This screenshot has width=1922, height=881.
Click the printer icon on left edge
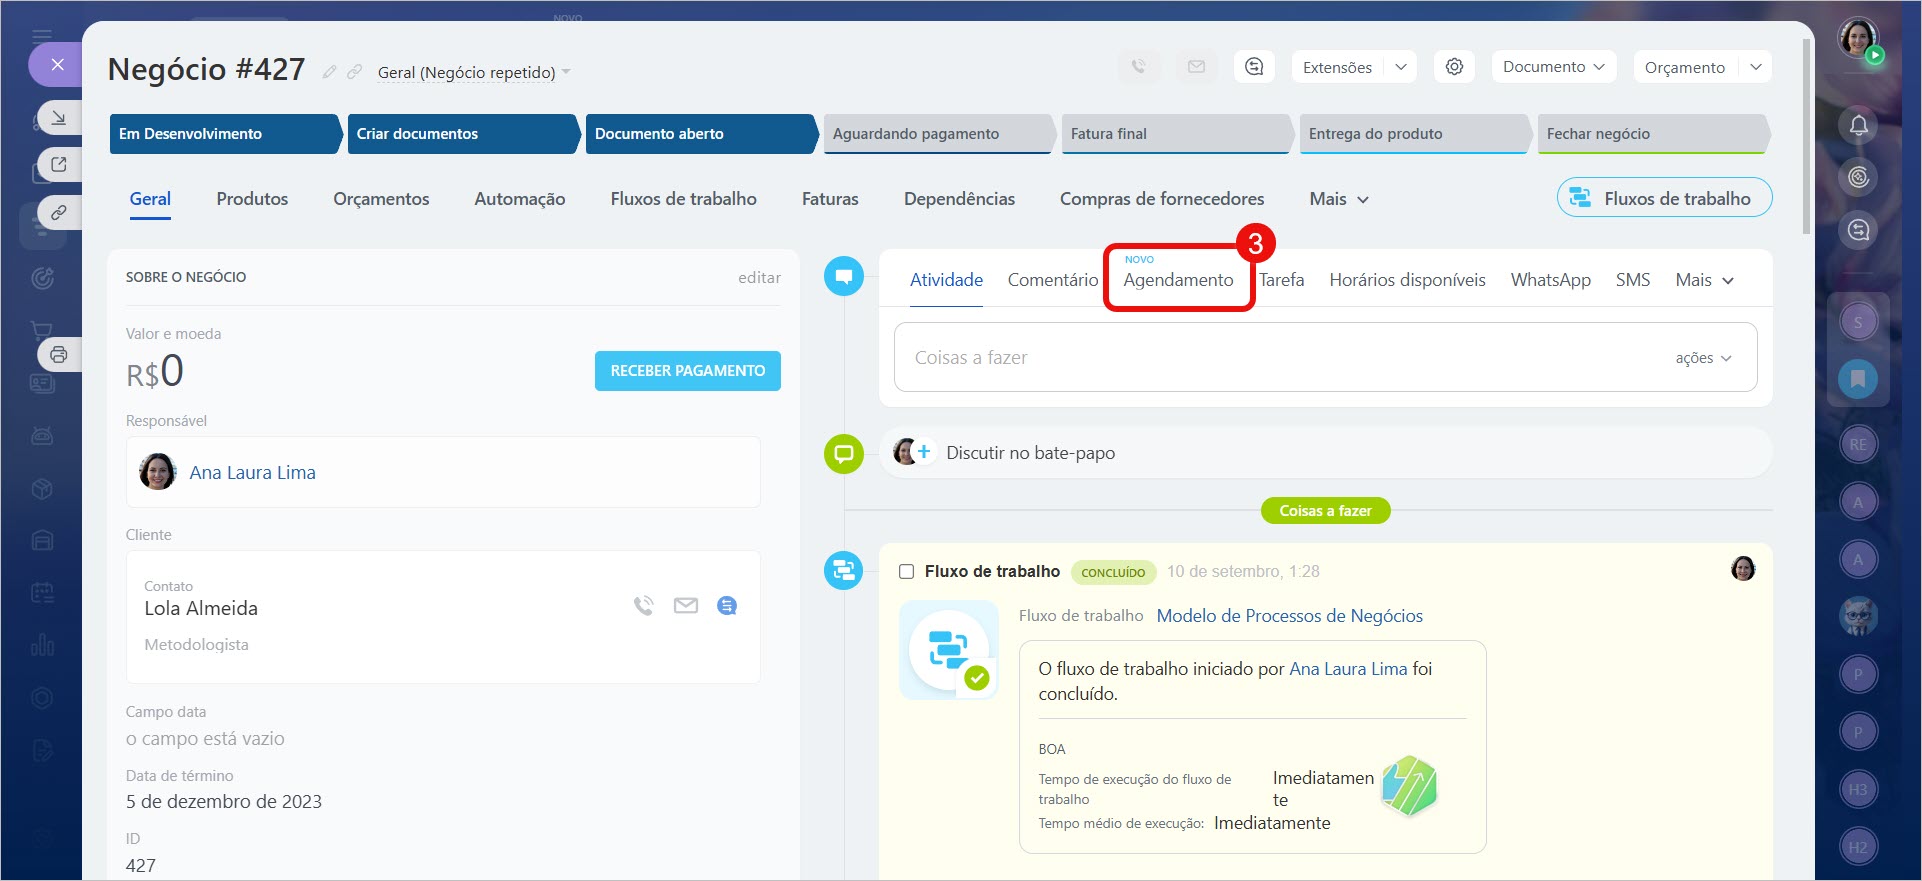tap(59, 354)
